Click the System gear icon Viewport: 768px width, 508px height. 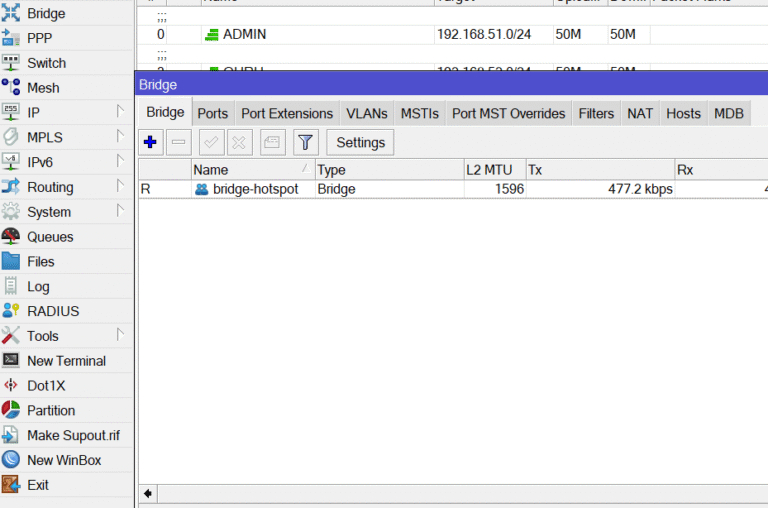point(11,212)
